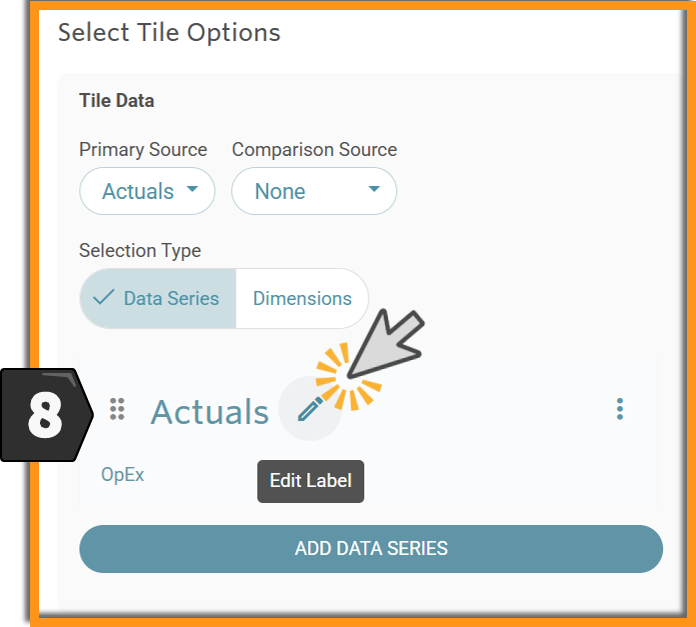Open the three-dot menu for Actuals series

coord(620,409)
